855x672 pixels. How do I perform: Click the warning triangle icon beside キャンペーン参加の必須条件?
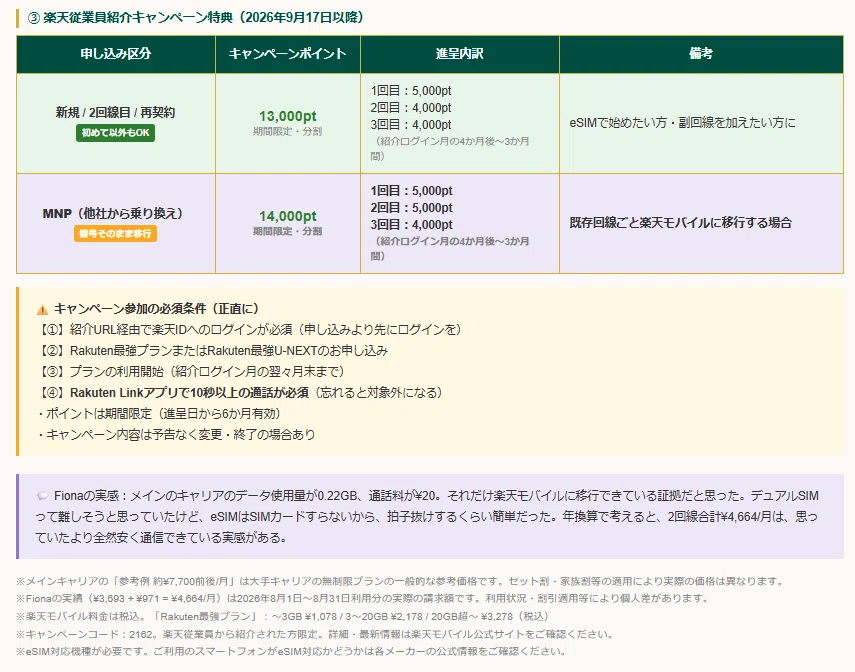(x=42, y=310)
